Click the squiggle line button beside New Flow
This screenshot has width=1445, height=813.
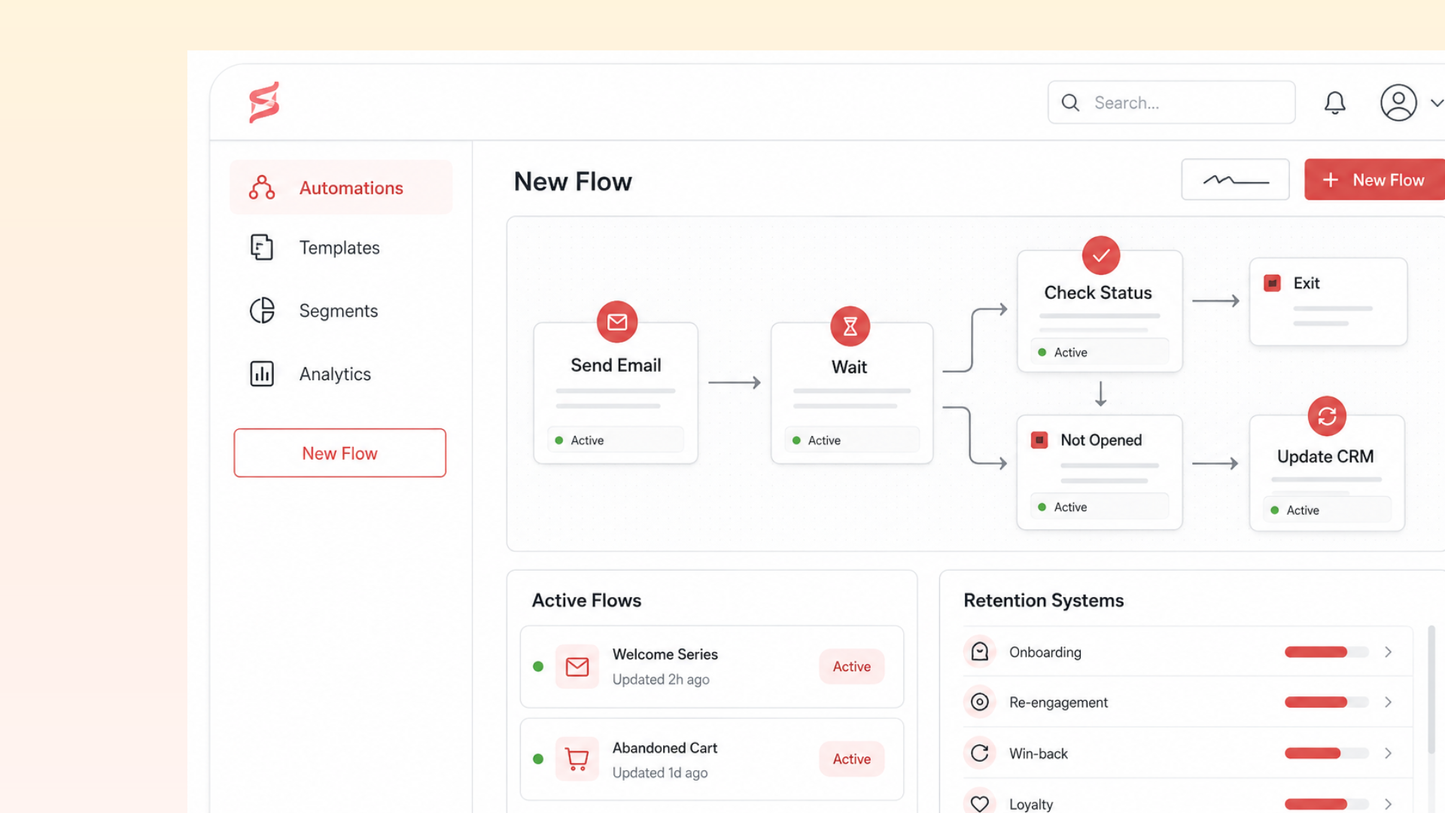pyautogui.click(x=1235, y=180)
